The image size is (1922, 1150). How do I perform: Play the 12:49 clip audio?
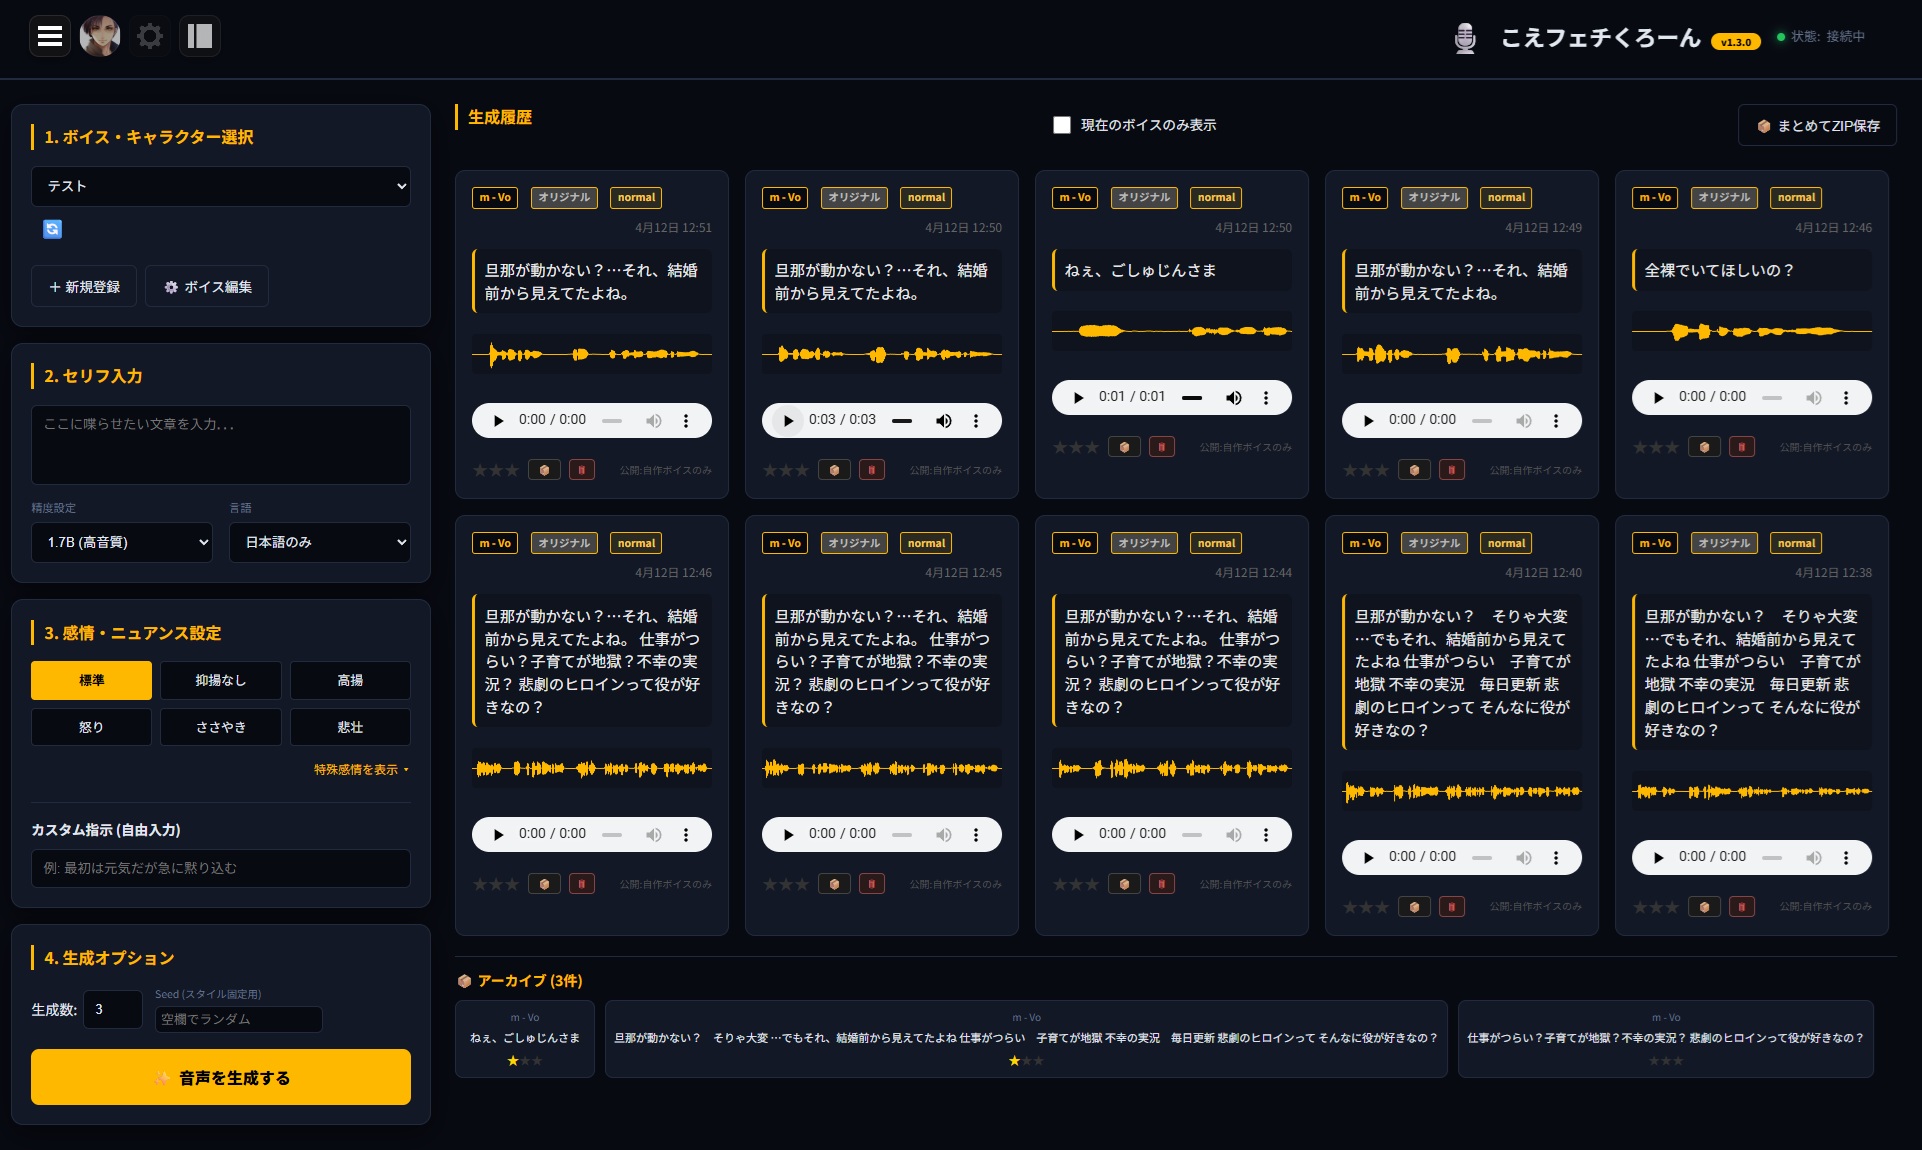[x=1369, y=421]
